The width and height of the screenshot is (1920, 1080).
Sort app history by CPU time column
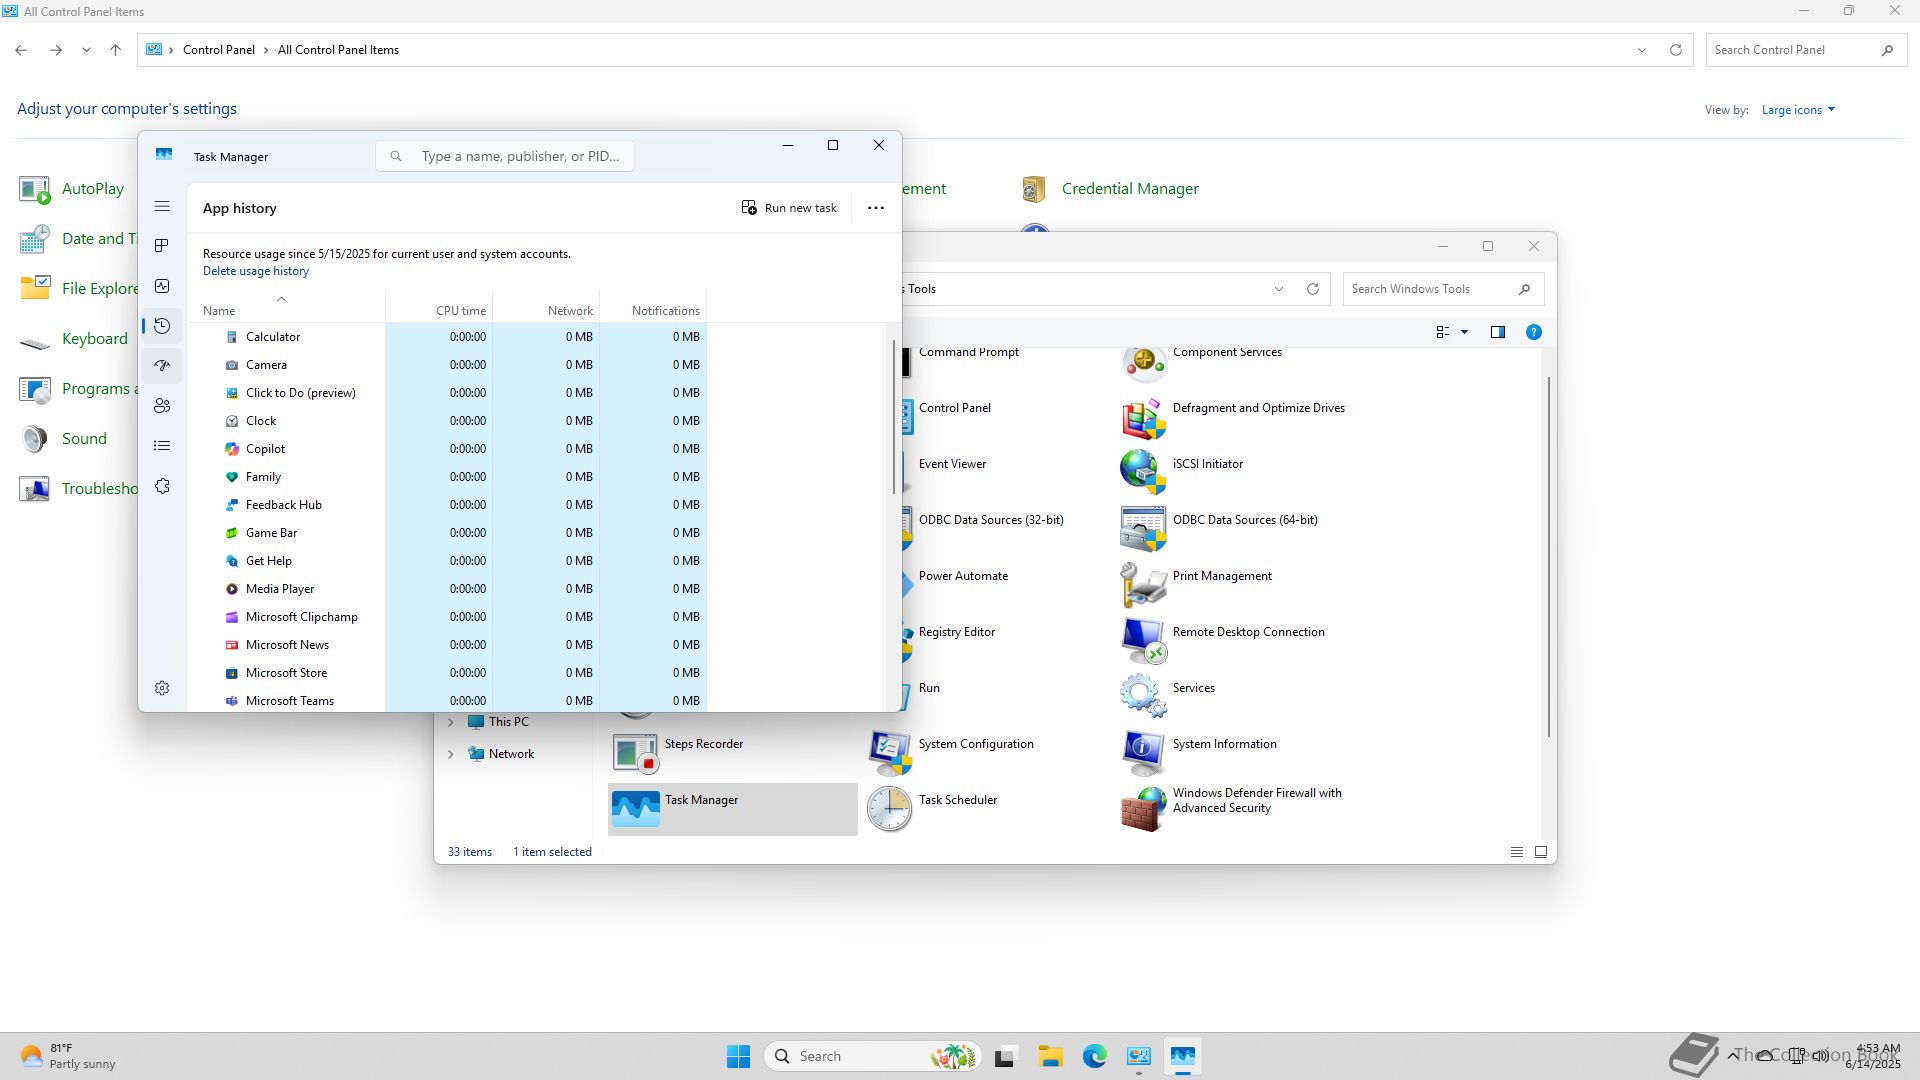pyautogui.click(x=460, y=311)
